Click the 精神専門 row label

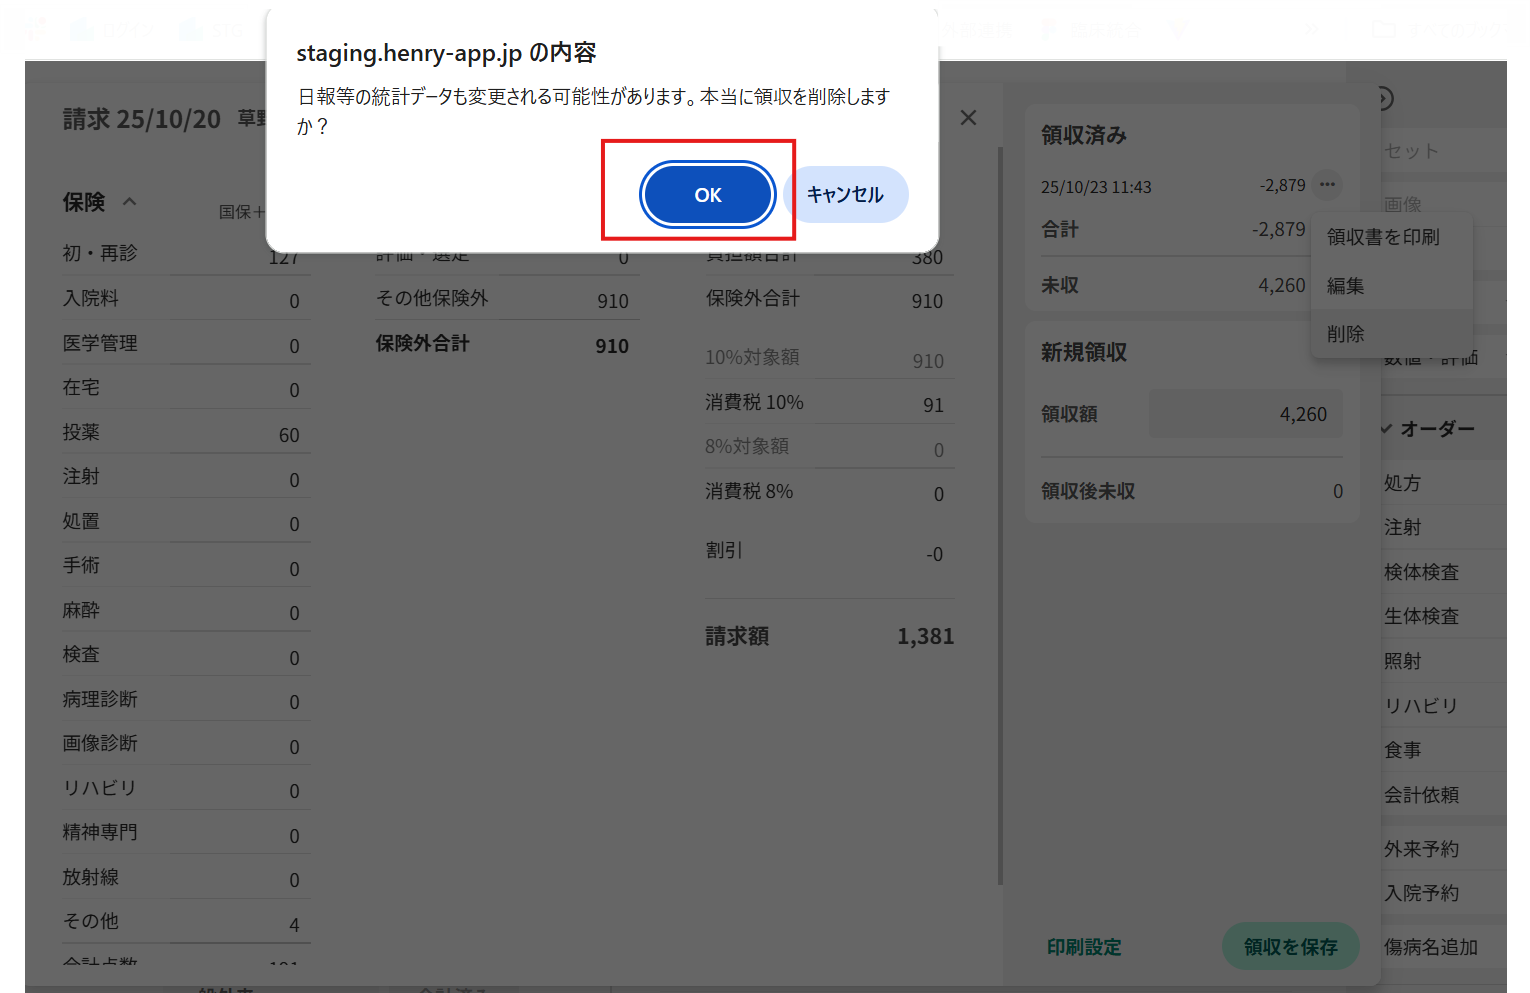point(100,832)
